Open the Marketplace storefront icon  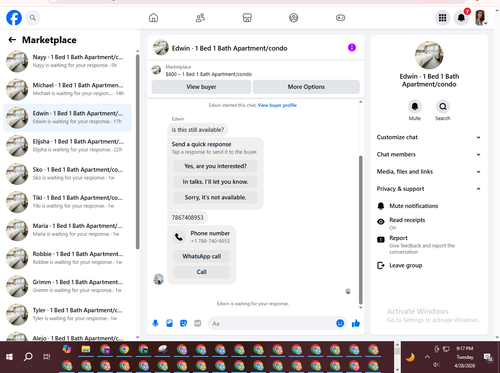tap(247, 18)
